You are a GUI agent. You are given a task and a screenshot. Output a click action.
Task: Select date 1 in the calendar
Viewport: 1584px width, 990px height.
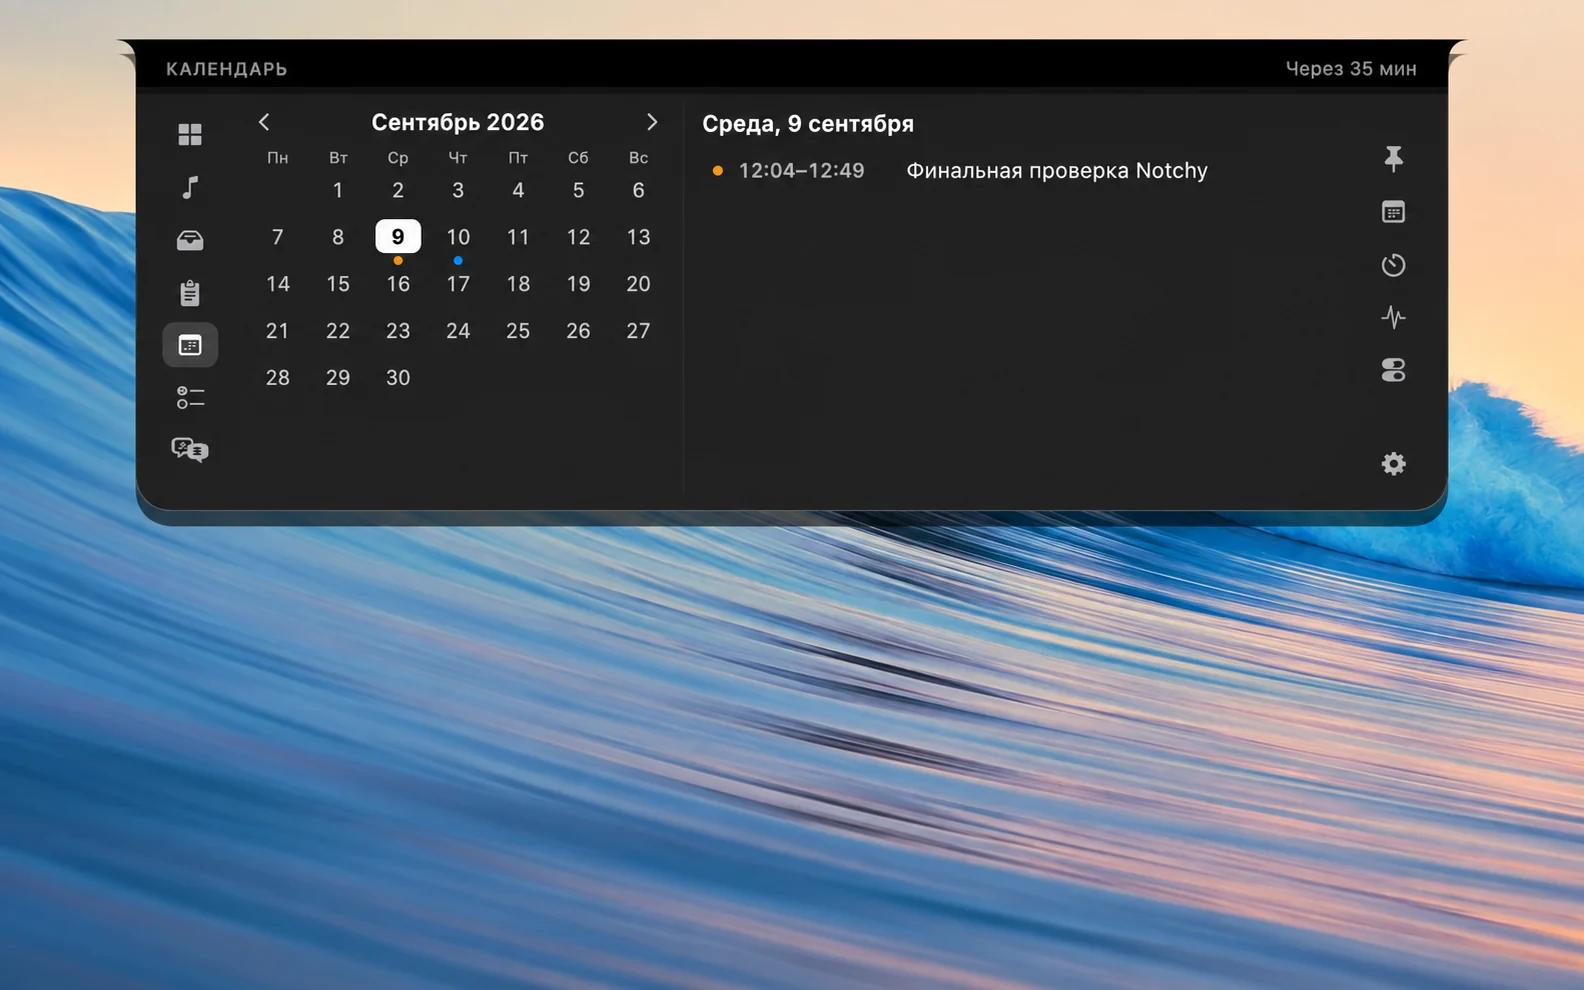tap(338, 190)
